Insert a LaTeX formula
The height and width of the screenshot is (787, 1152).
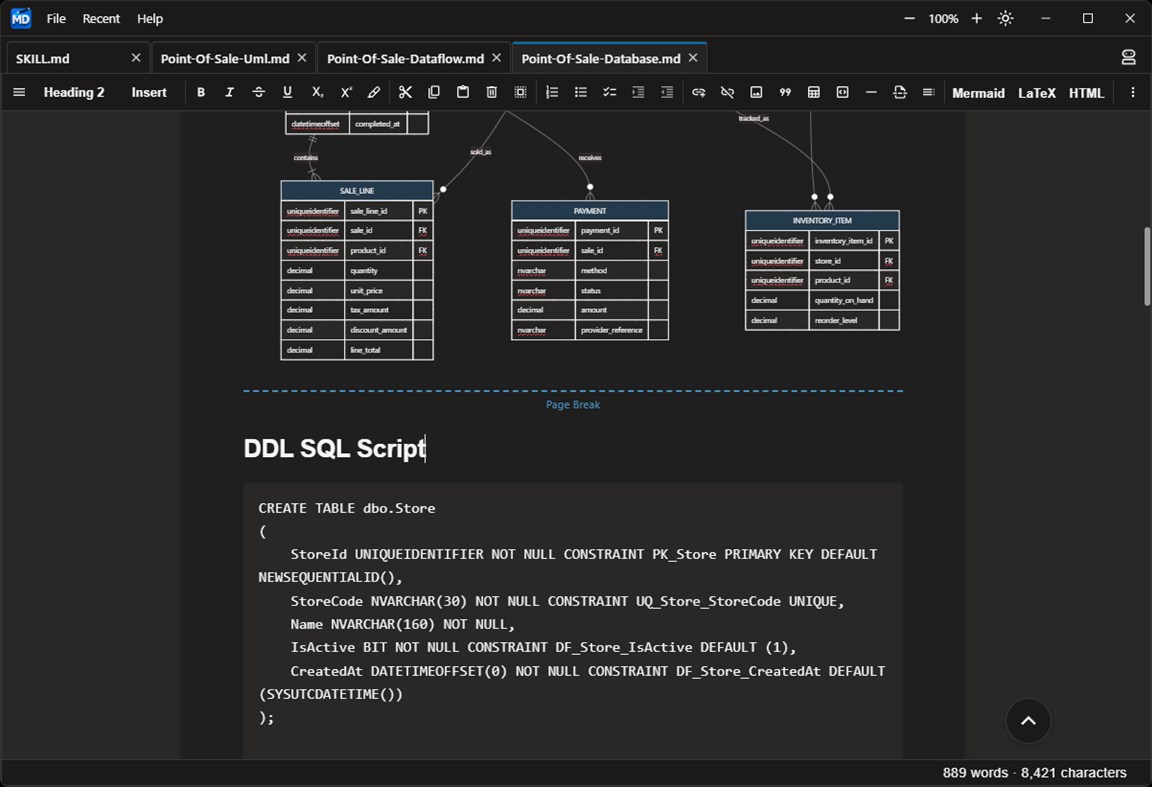point(1037,93)
